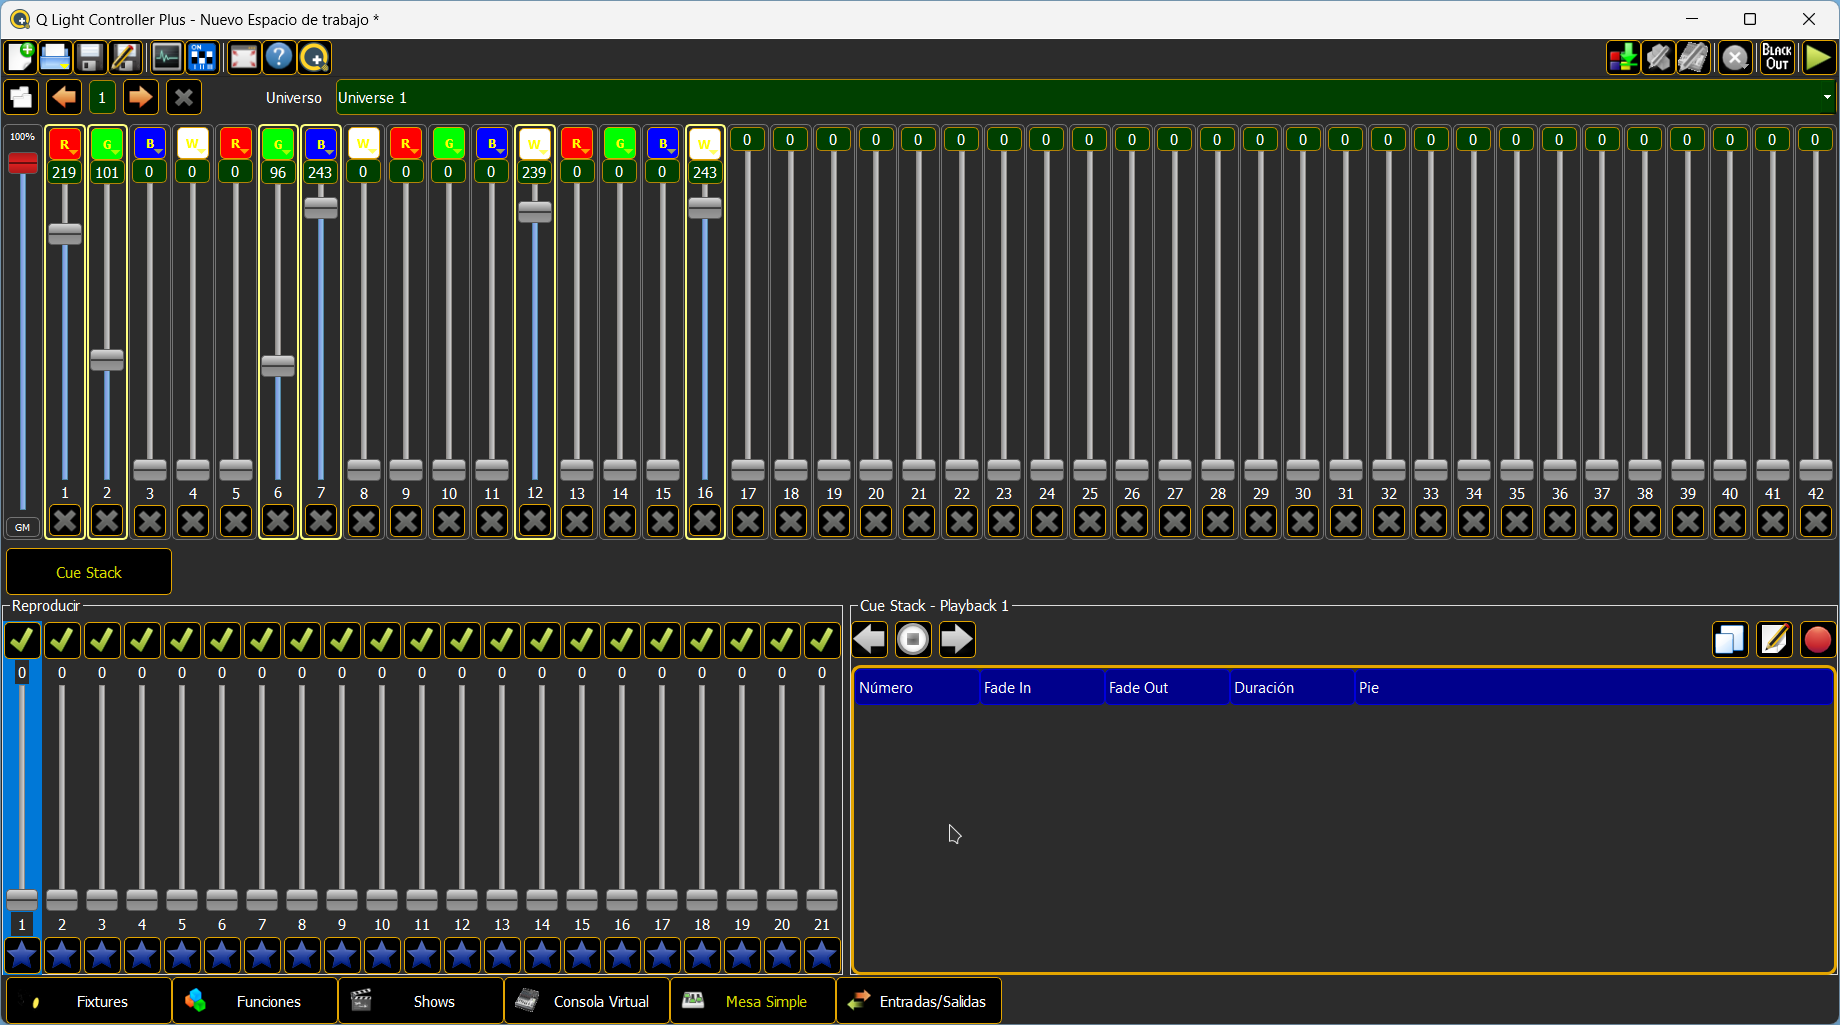Click the playback 5 fader handle
Viewport: 1840px width, 1025px height.
pyautogui.click(x=182, y=900)
